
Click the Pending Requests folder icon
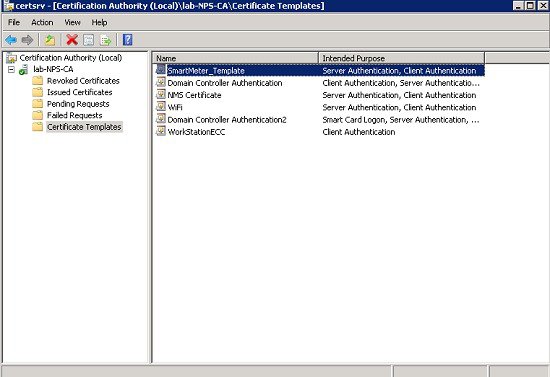pyautogui.click(x=38, y=104)
